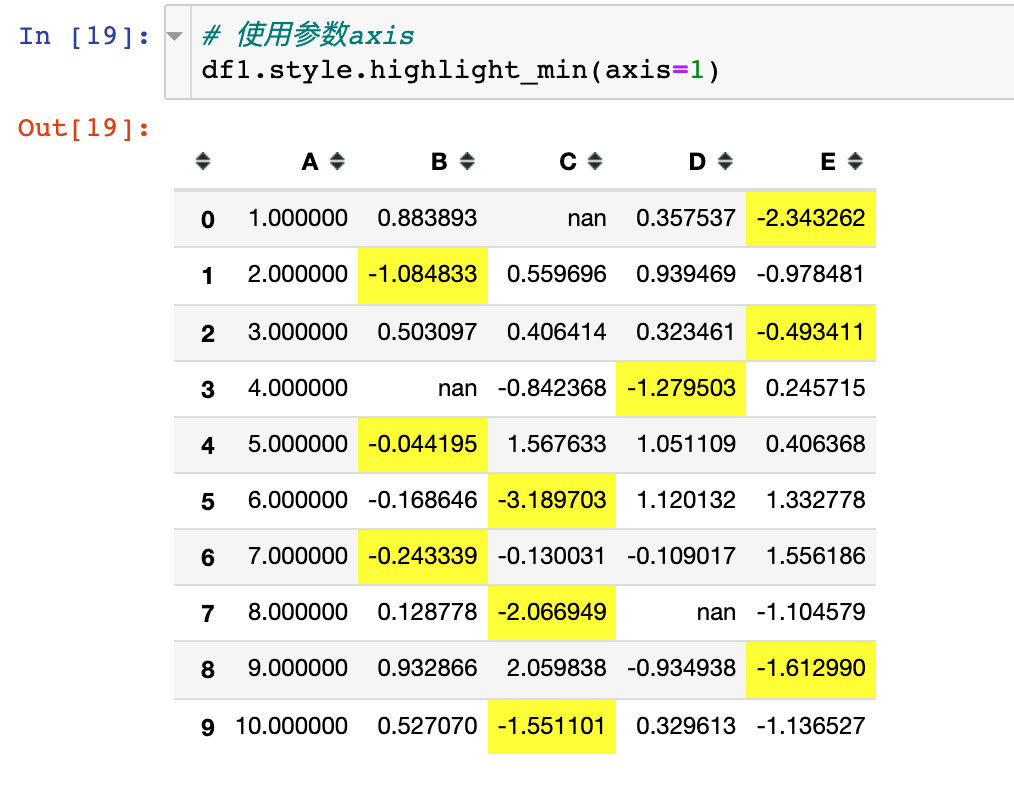Click cell 2.000000 in row 1

tap(298, 275)
